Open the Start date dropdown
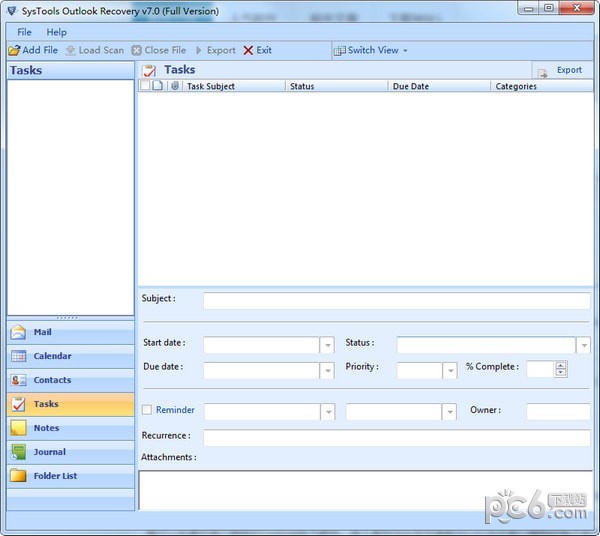The width and height of the screenshot is (600, 536). tap(327, 345)
